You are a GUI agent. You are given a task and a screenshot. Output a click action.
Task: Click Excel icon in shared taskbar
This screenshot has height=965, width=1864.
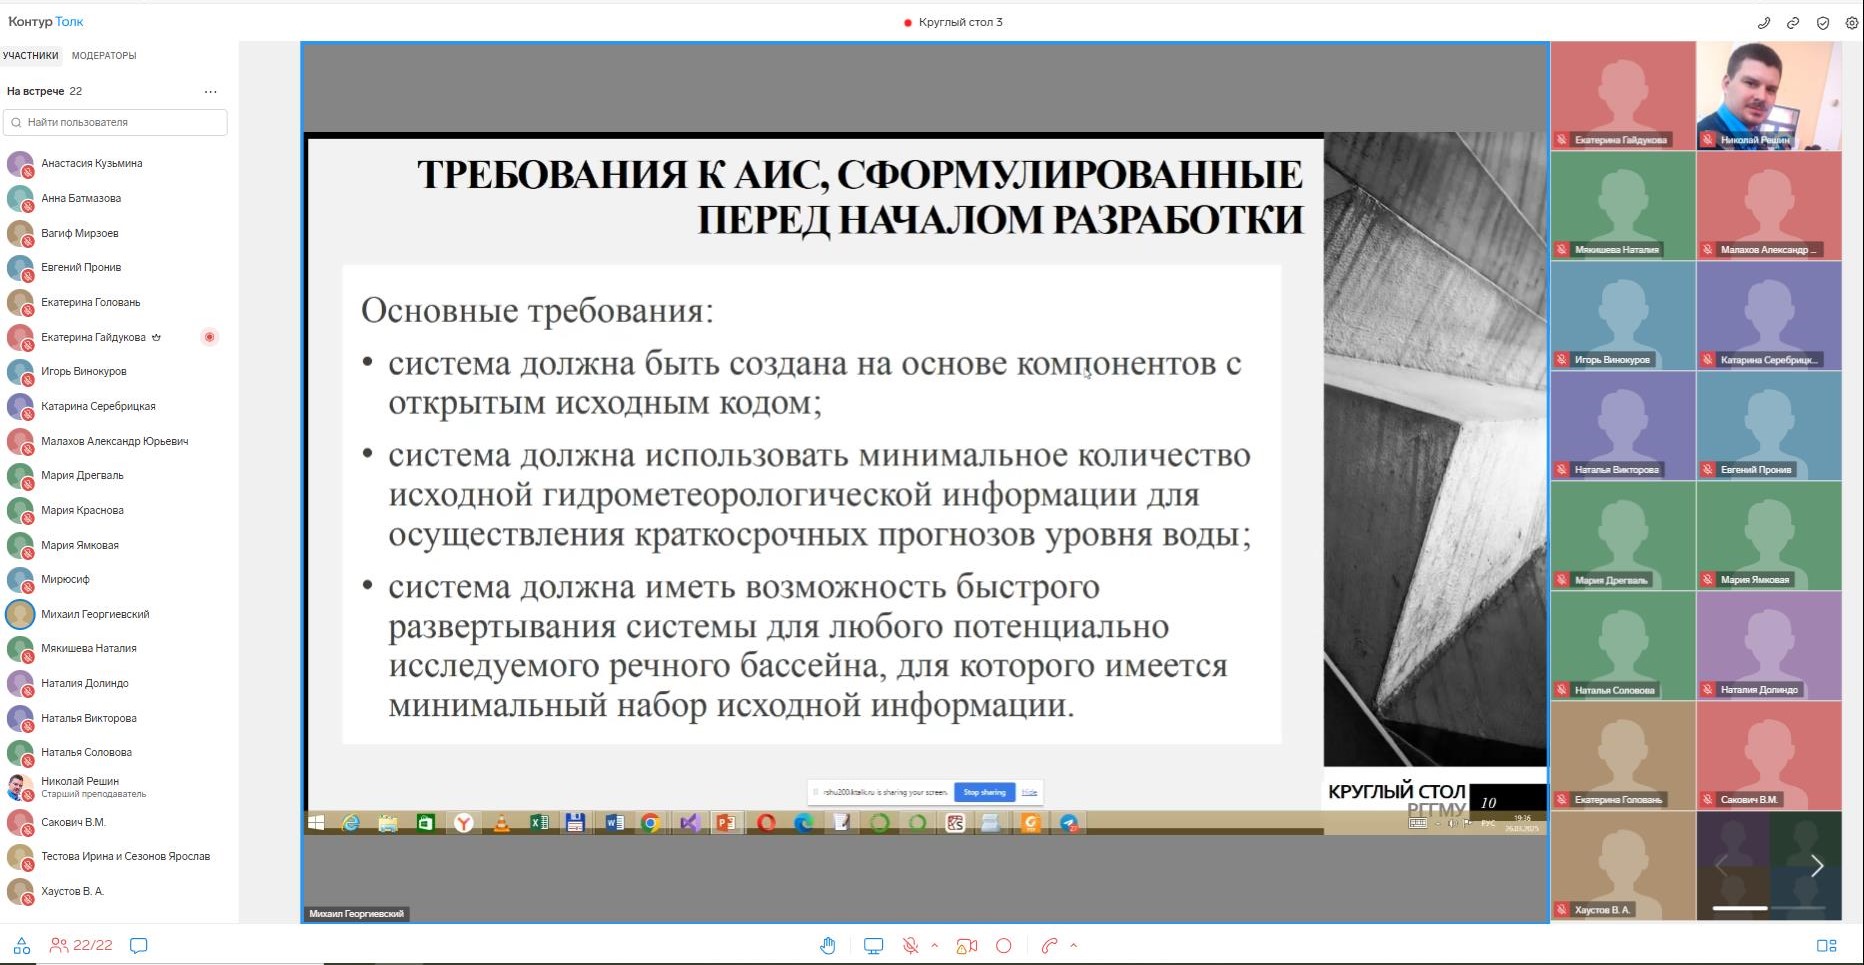pyautogui.click(x=539, y=823)
